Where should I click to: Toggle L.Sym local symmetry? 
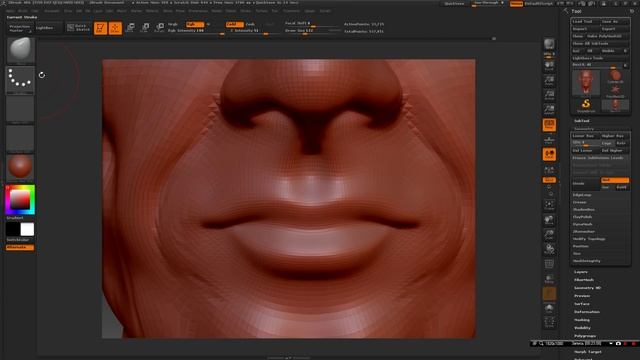click(x=549, y=169)
